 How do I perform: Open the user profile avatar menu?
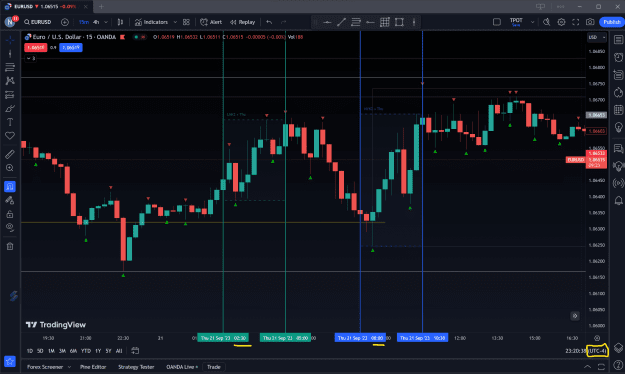coord(10,22)
